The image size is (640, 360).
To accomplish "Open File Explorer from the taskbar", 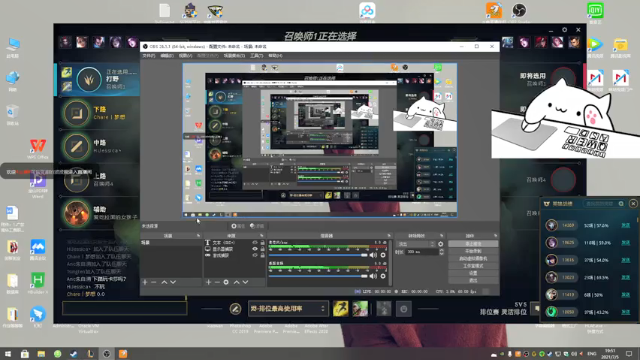I will [x=41, y=353].
